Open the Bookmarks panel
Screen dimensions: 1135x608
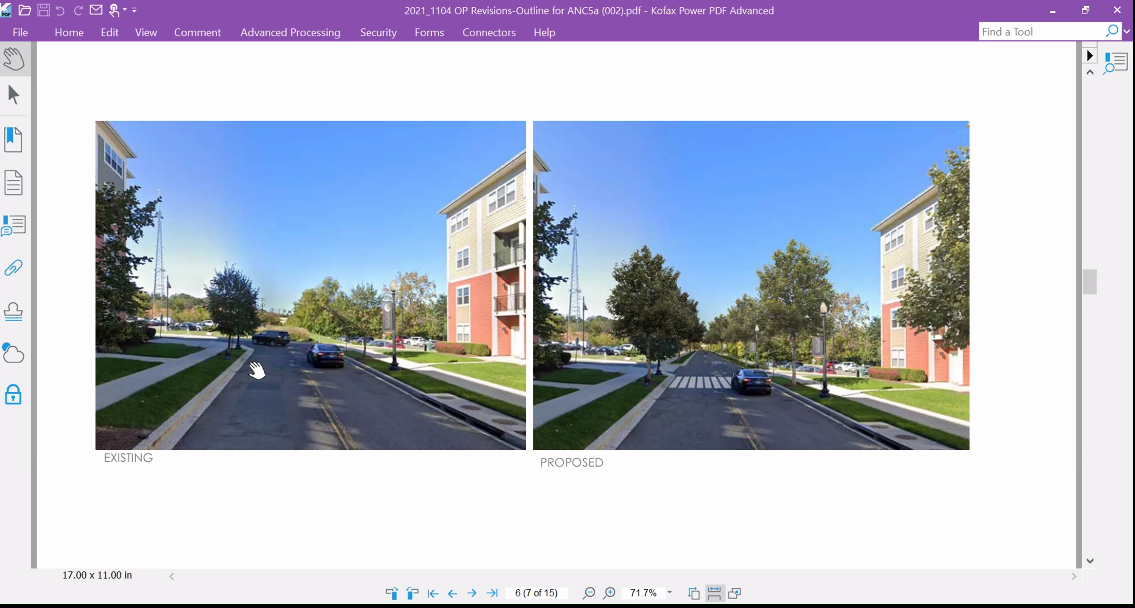tap(14, 139)
